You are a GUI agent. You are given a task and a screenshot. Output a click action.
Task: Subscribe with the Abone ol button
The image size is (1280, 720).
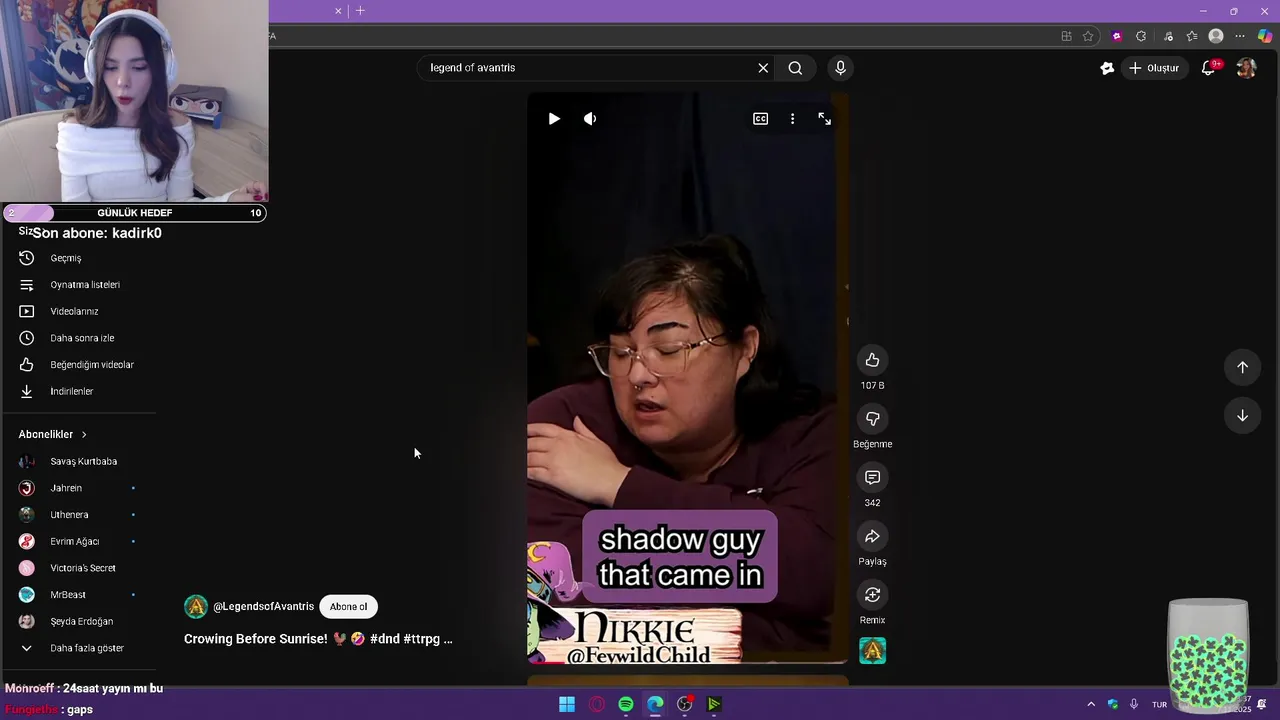click(x=348, y=607)
